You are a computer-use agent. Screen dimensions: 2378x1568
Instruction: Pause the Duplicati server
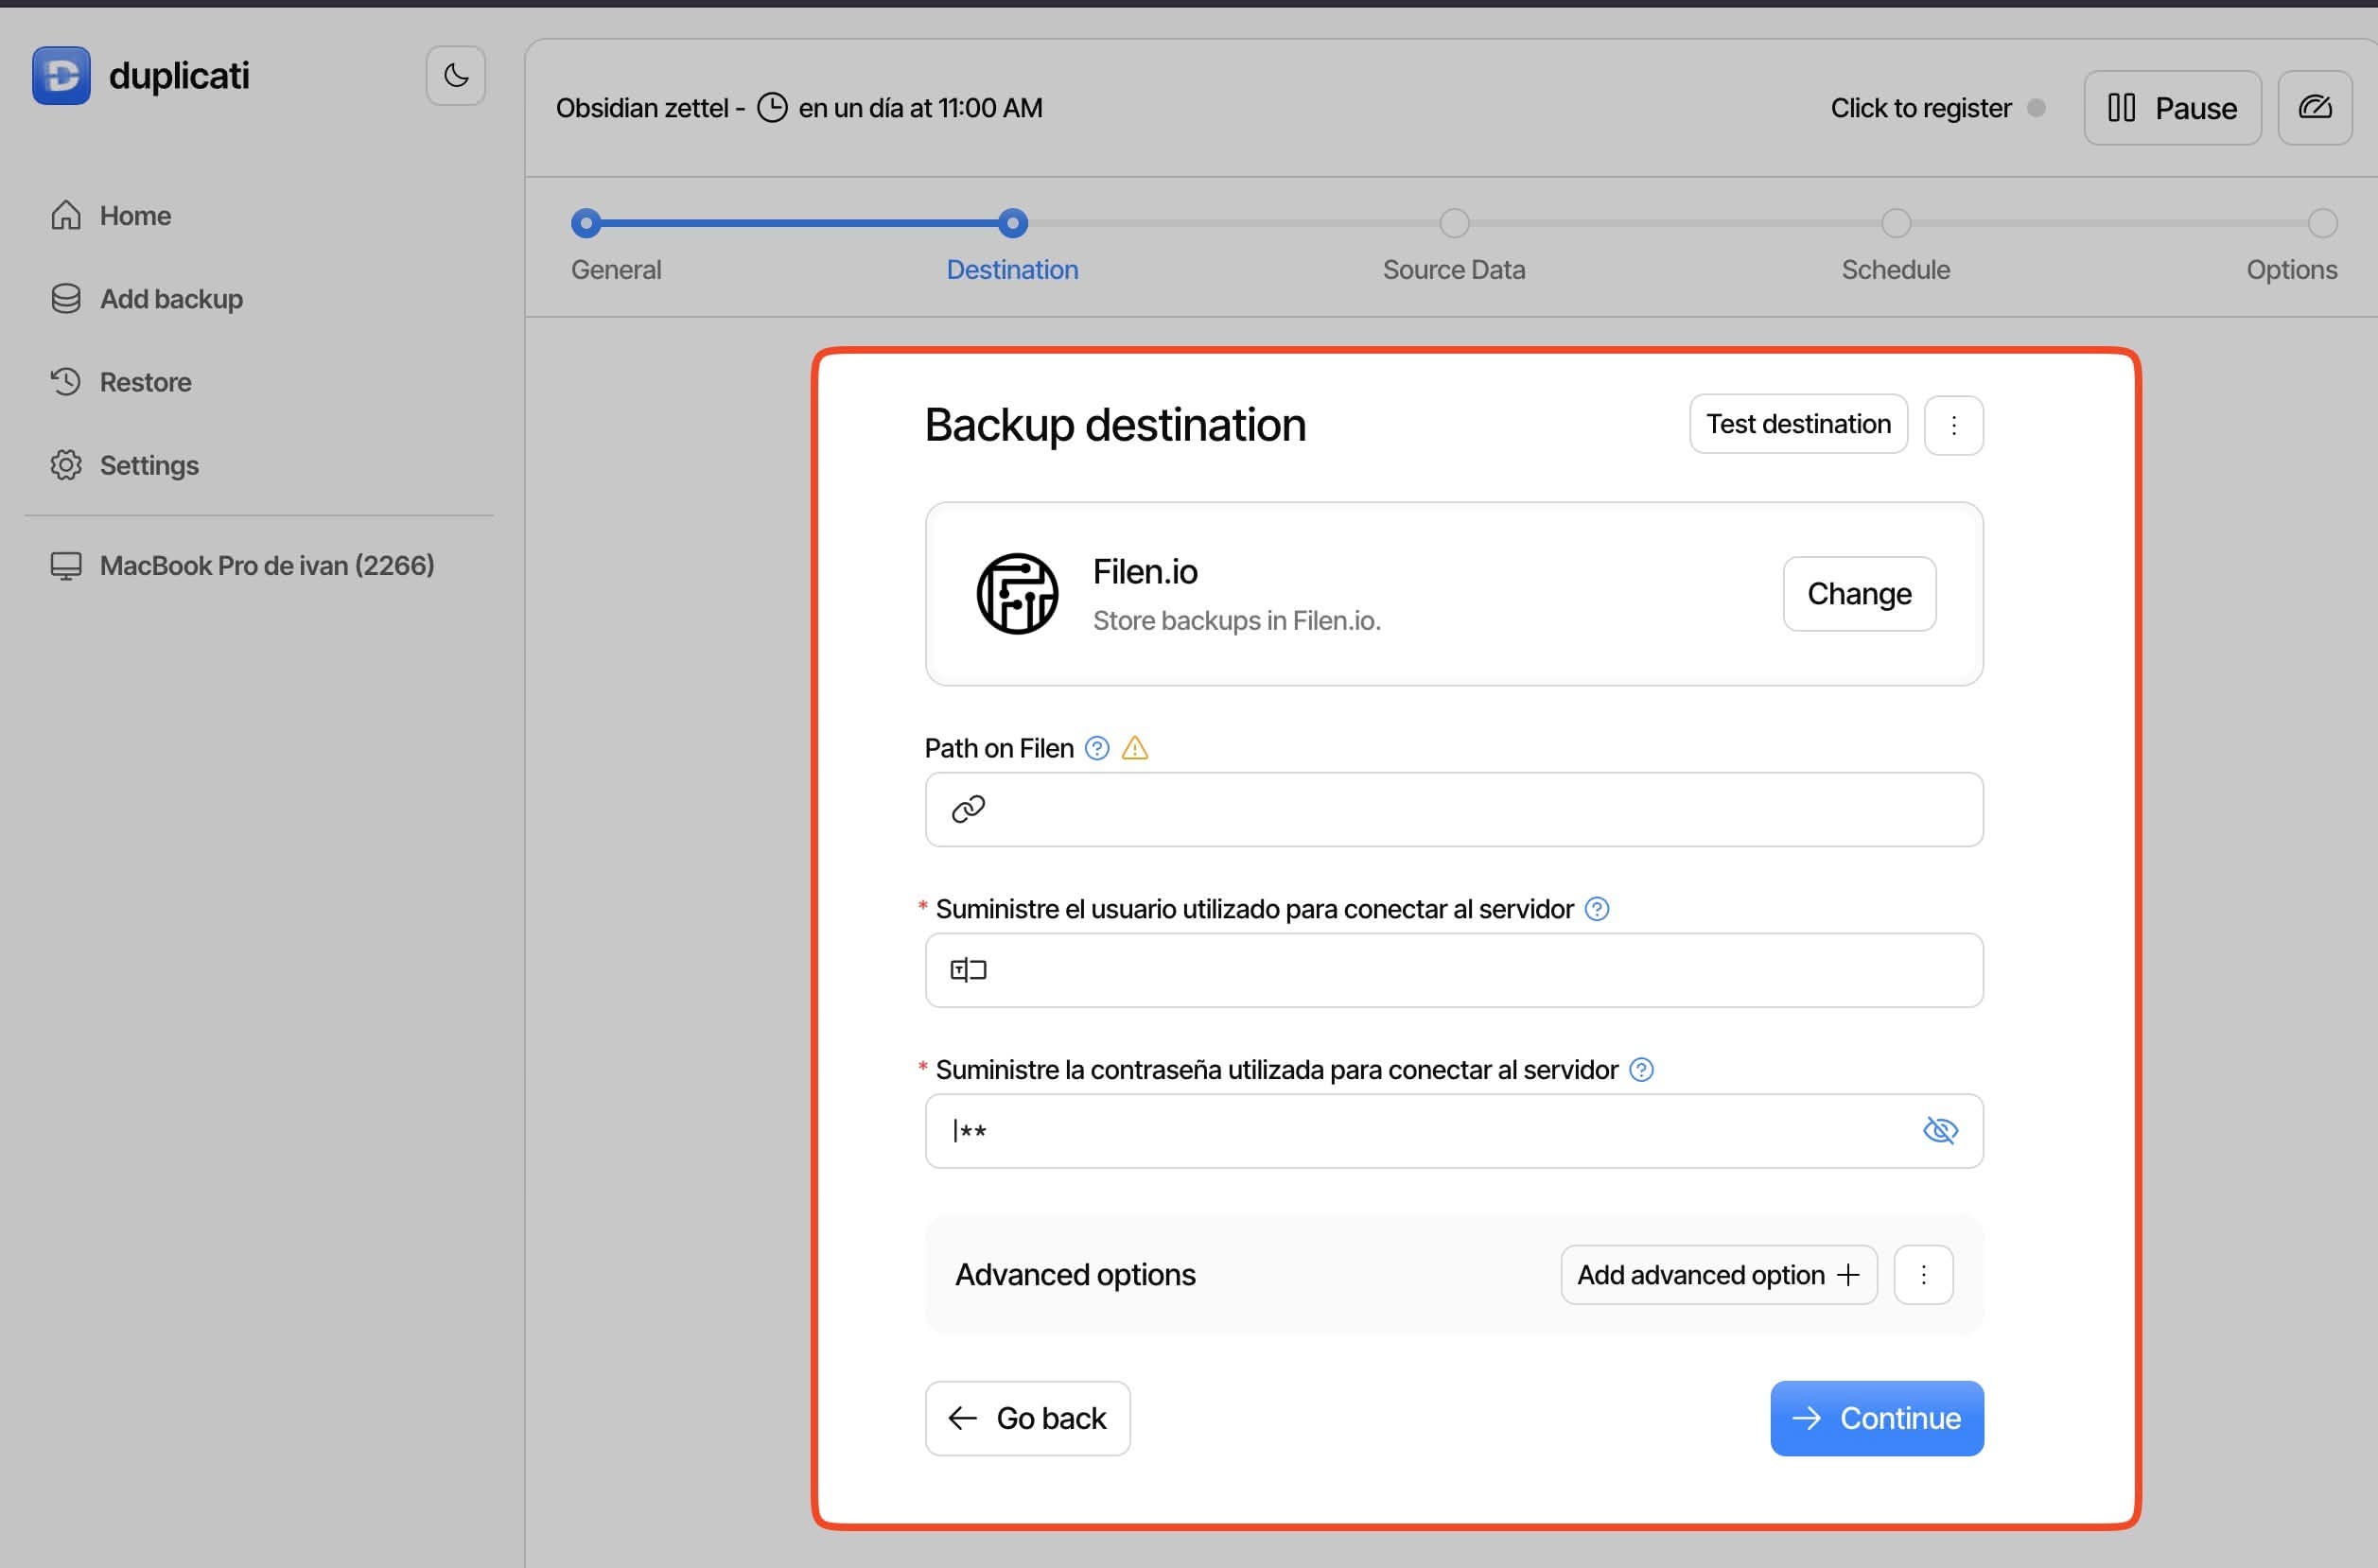pos(2172,108)
